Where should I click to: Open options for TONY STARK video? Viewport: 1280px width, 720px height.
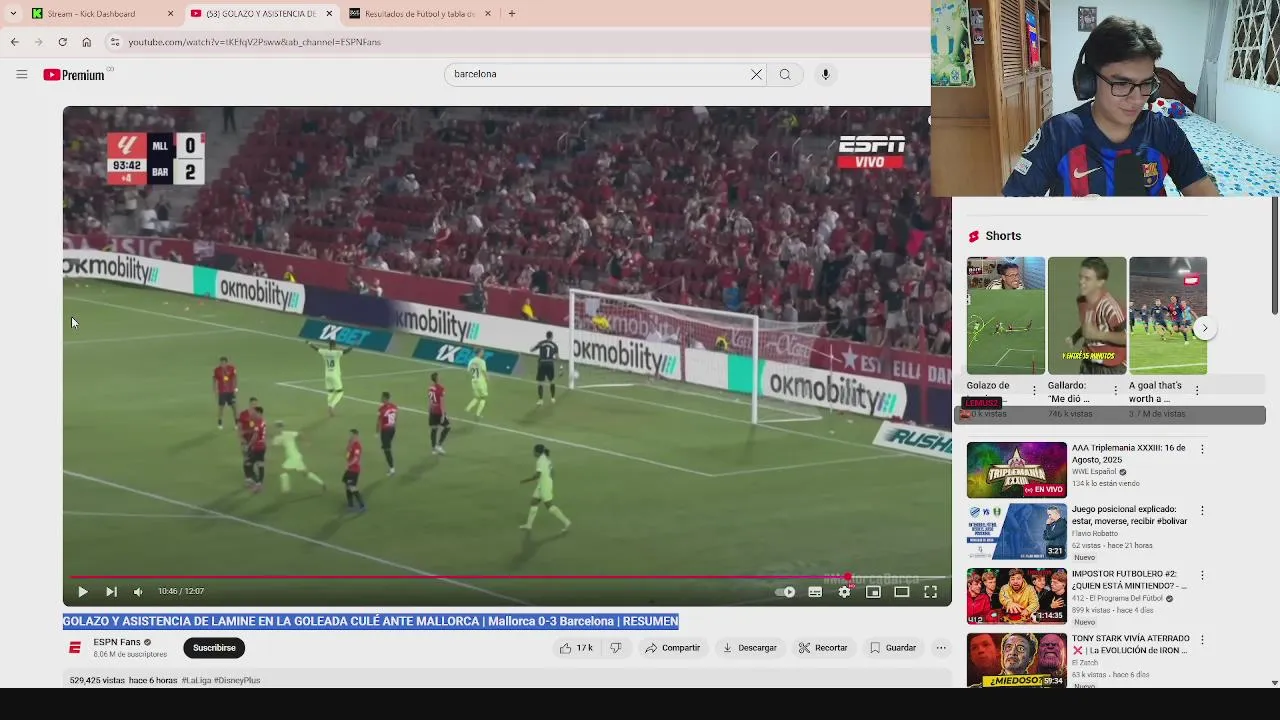1202,639
